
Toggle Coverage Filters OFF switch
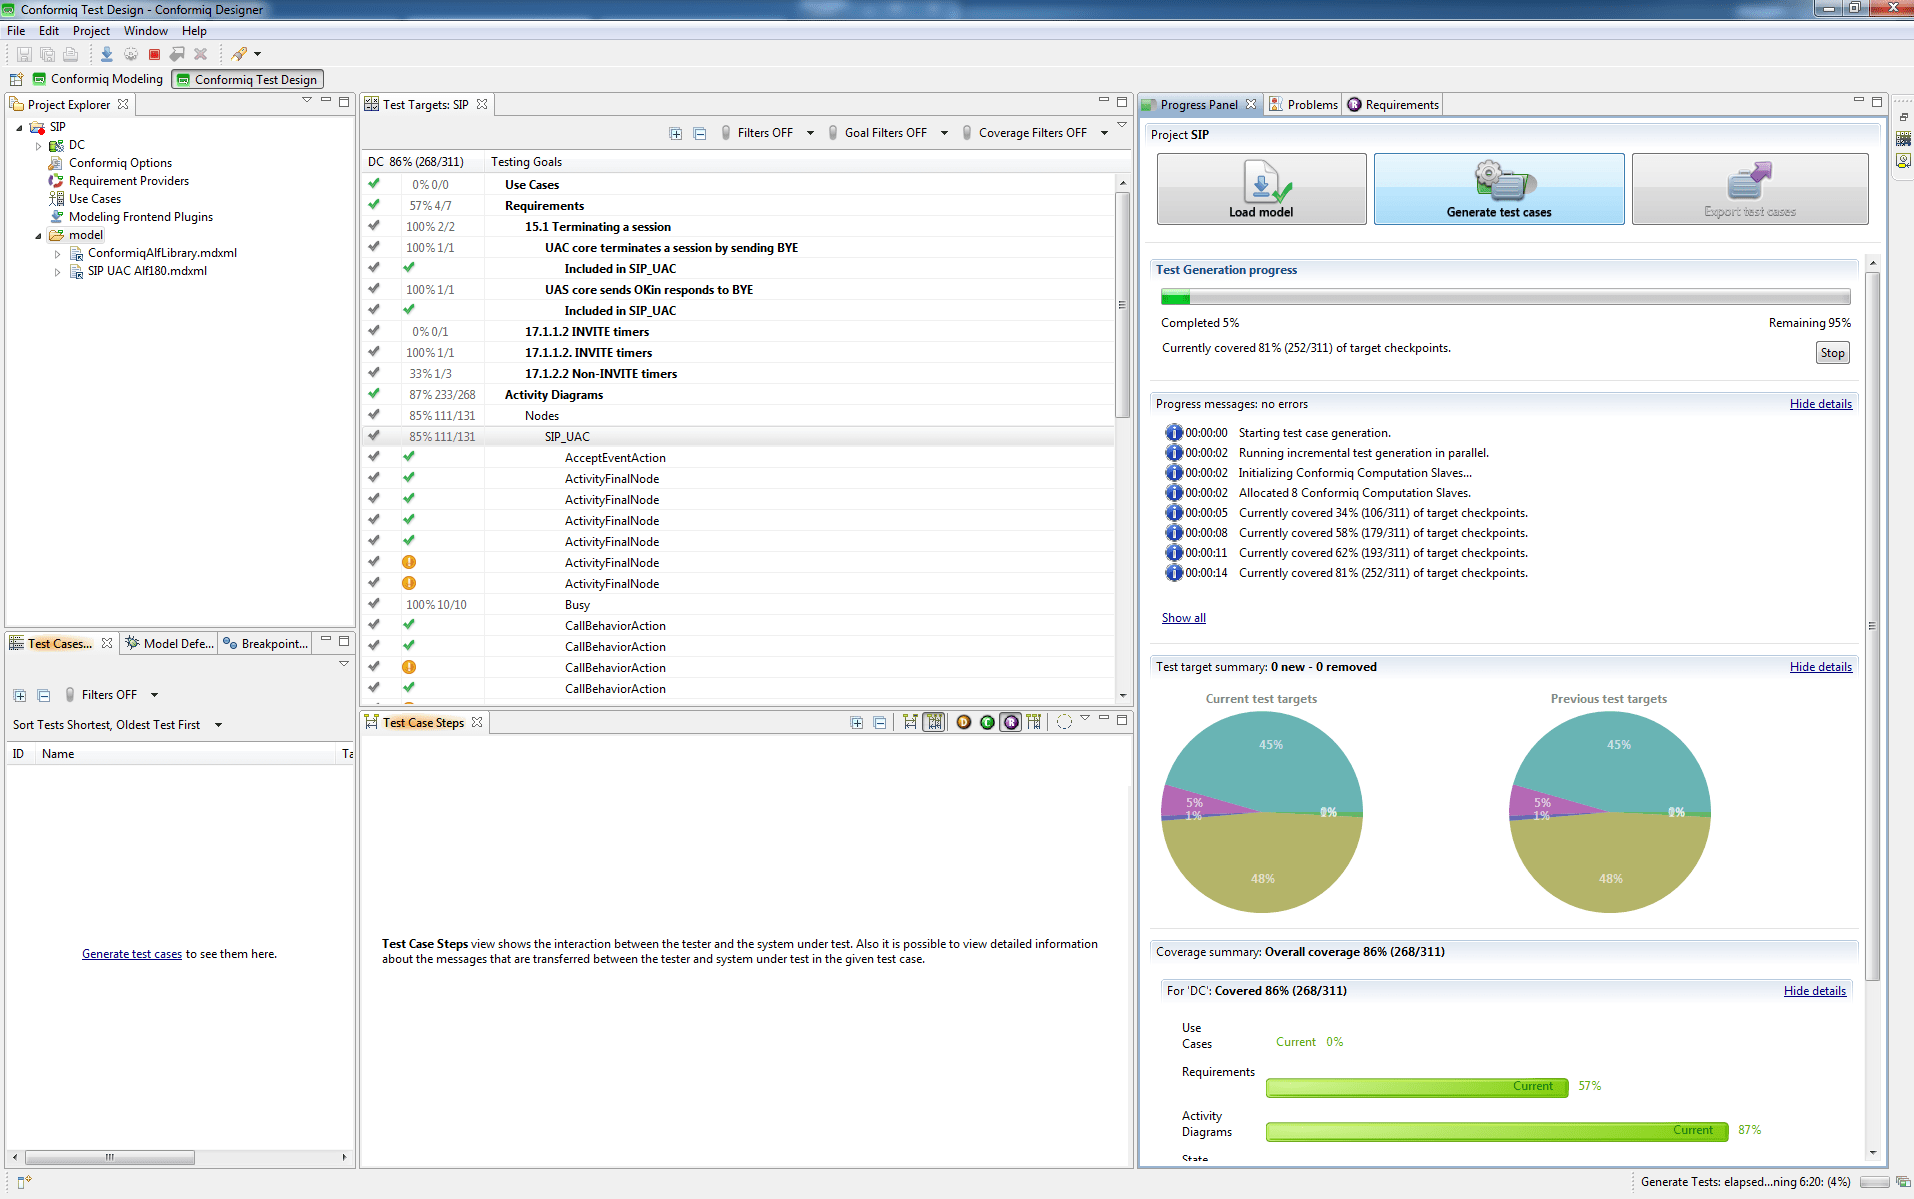point(967,133)
